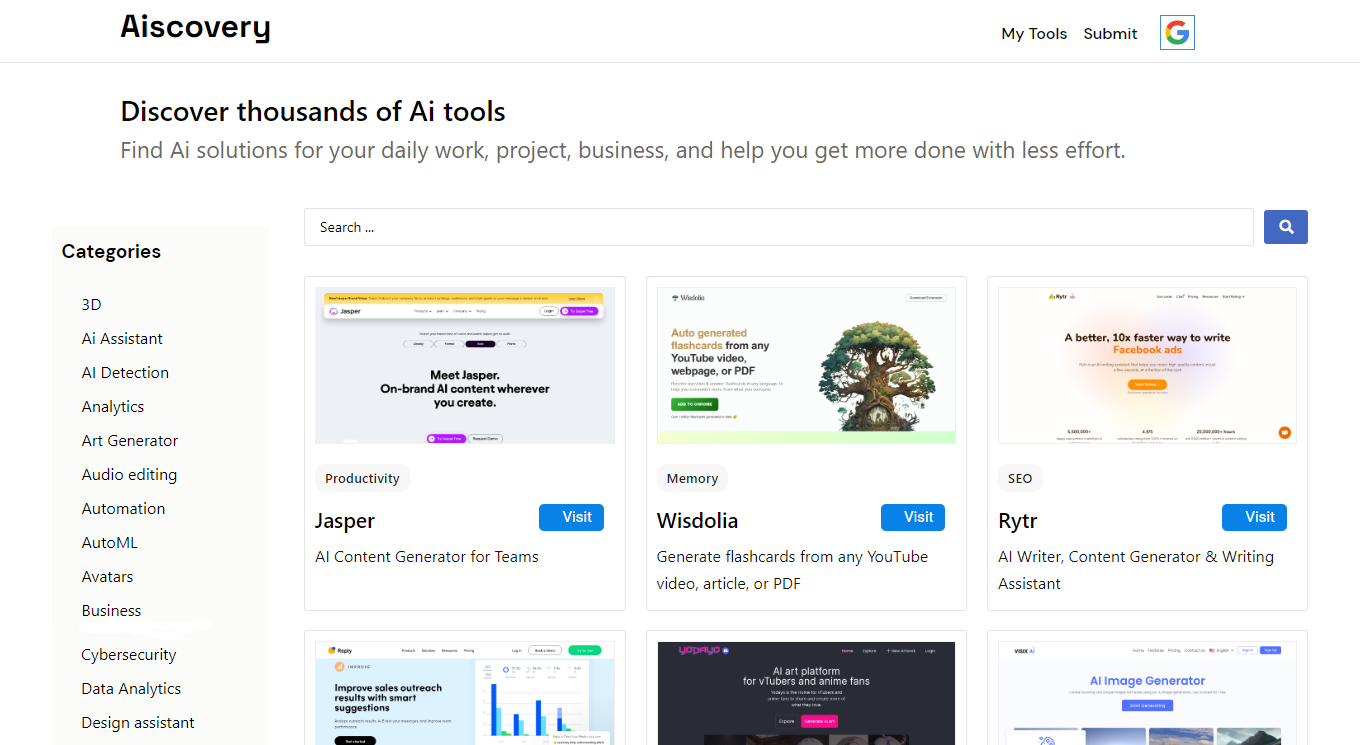Select the AI Detection category

pos(125,373)
